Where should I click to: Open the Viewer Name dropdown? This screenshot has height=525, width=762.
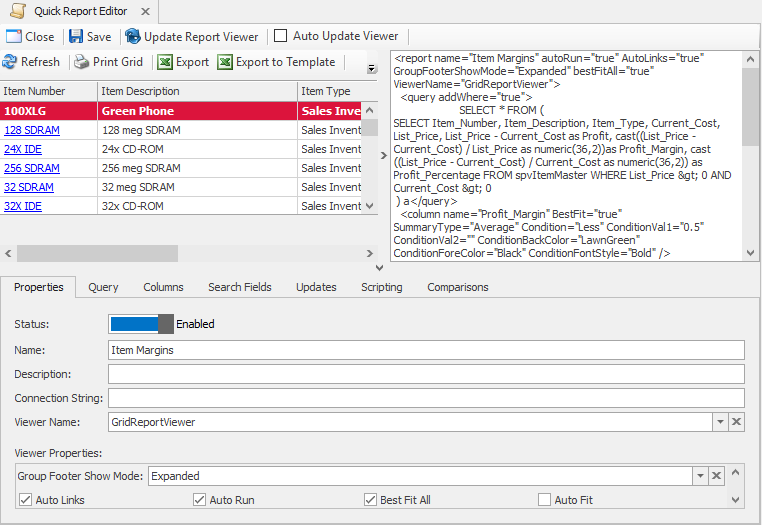click(x=719, y=423)
